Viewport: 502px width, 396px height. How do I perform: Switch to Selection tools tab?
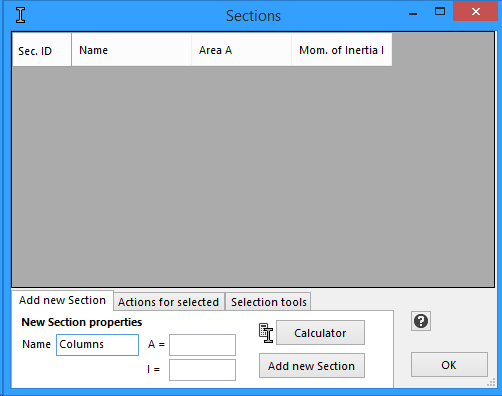pyautogui.click(x=269, y=302)
